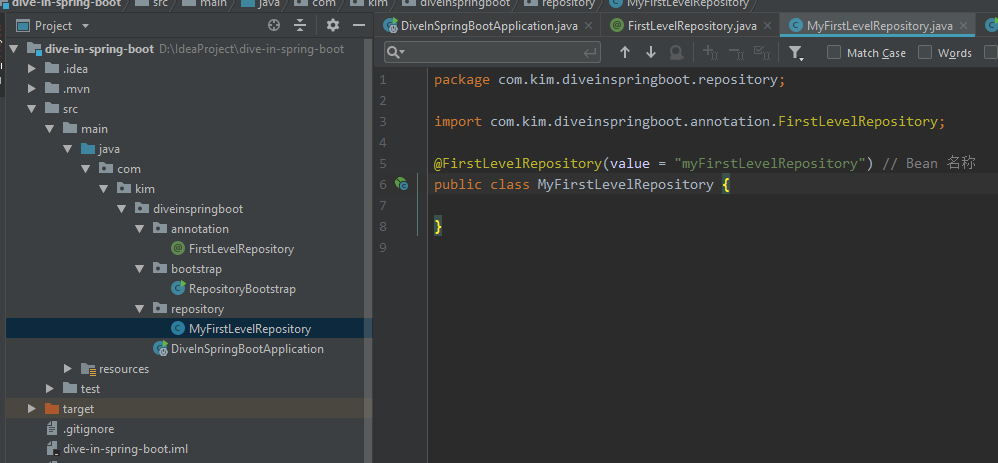Open the Project panel settings gear
The height and width of the screenshot is (463, 998).
[333, 25]
